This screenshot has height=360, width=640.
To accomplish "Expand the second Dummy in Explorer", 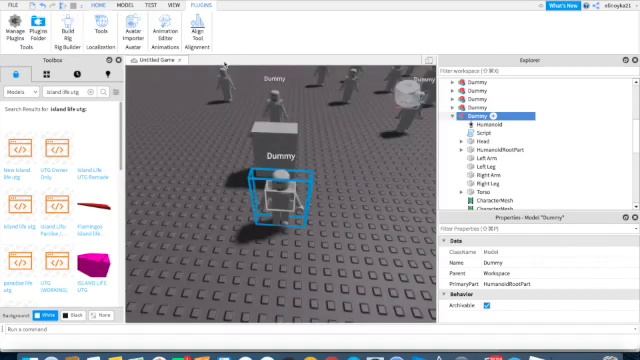I will point(452,91).
